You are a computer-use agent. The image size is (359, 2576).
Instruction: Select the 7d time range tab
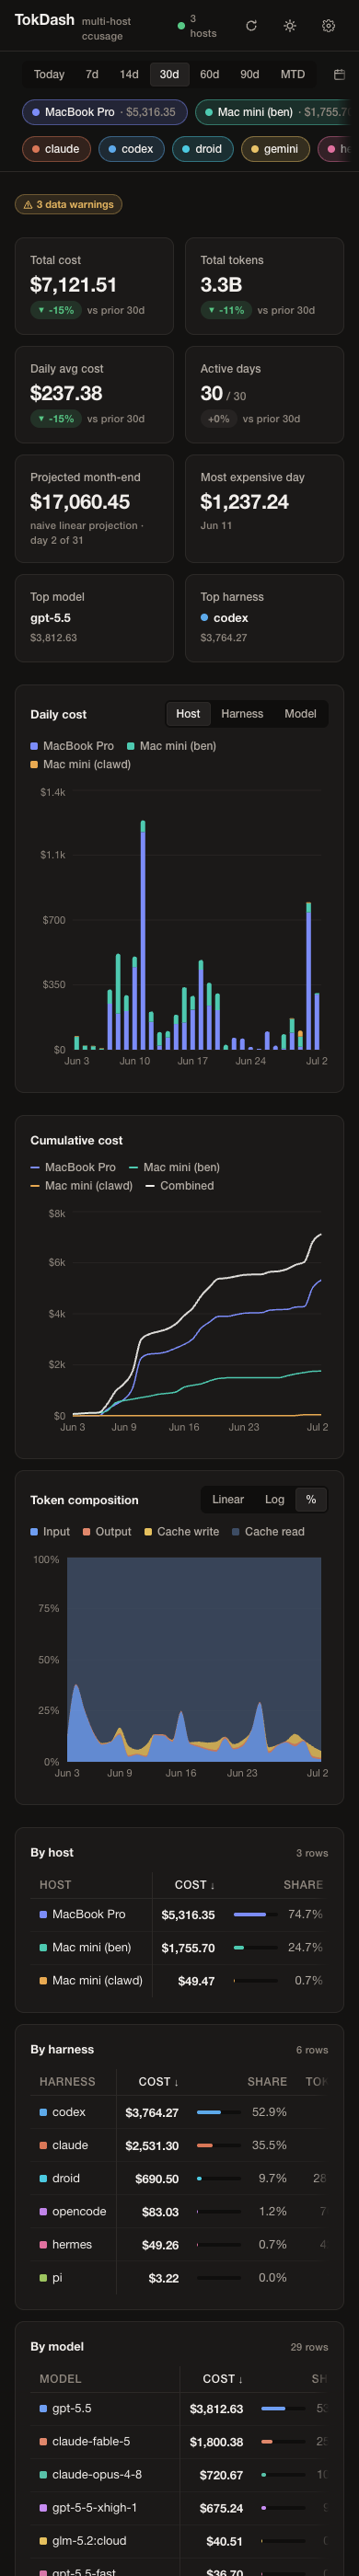(92, 74)
